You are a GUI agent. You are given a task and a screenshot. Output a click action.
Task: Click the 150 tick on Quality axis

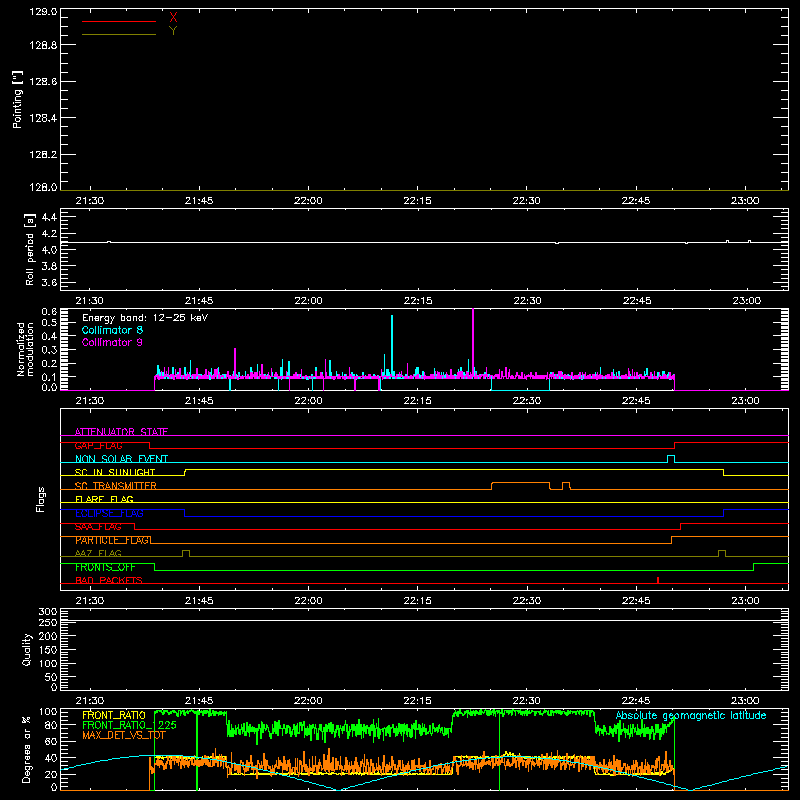click(x=47, y=649)
